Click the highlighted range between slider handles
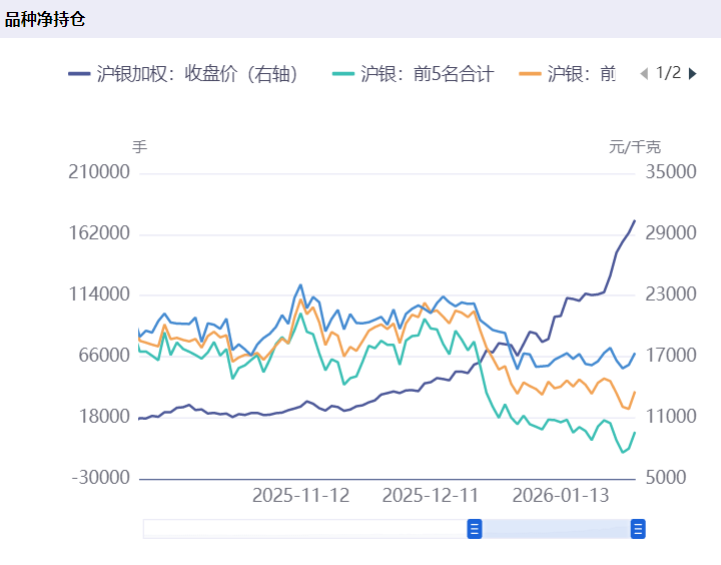Screen dimensions: 721x565 click(556, 529)
